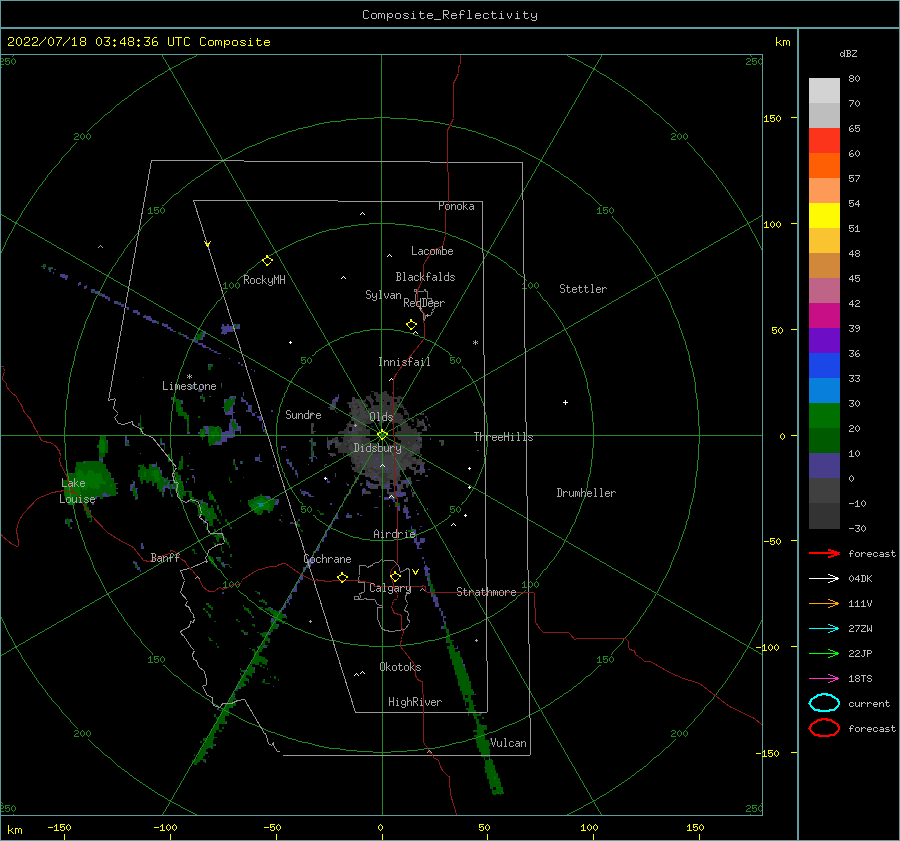Viewport: 900px width, 841px height.
Task: Click the Ponoka city label
Action: pos(456,206)
